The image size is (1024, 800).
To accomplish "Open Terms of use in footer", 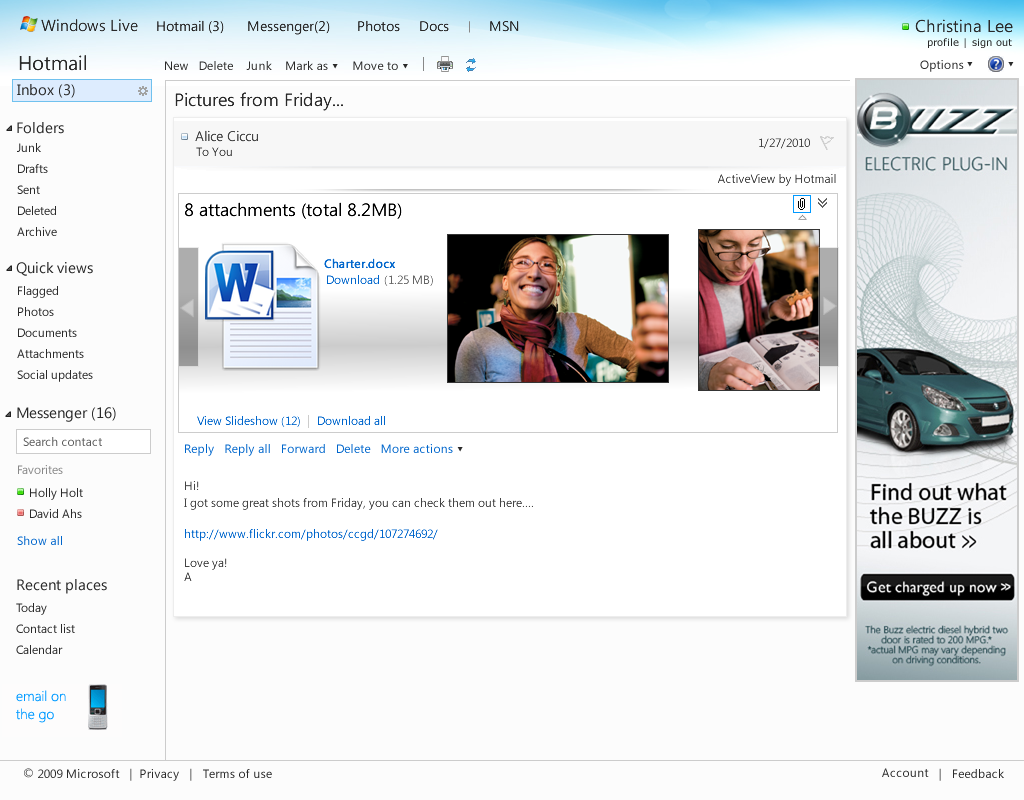I will [x=237, y=774].
